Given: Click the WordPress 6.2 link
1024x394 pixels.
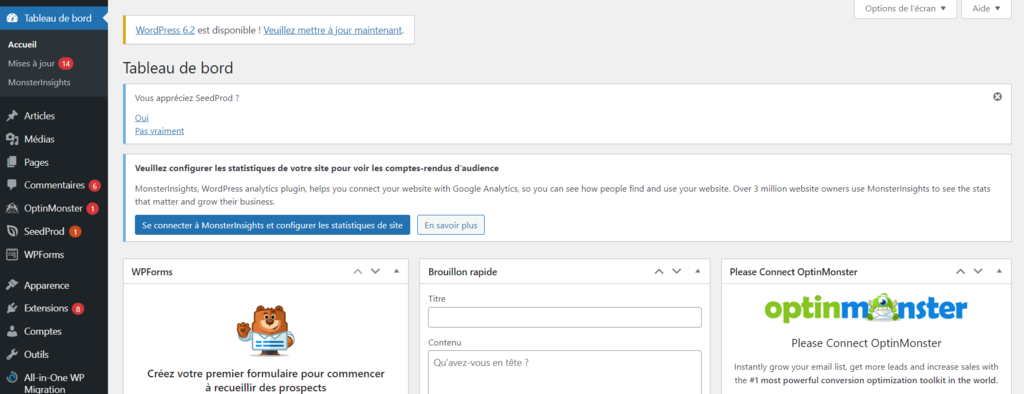Looking at the screenshot, I should click(165, 30).
